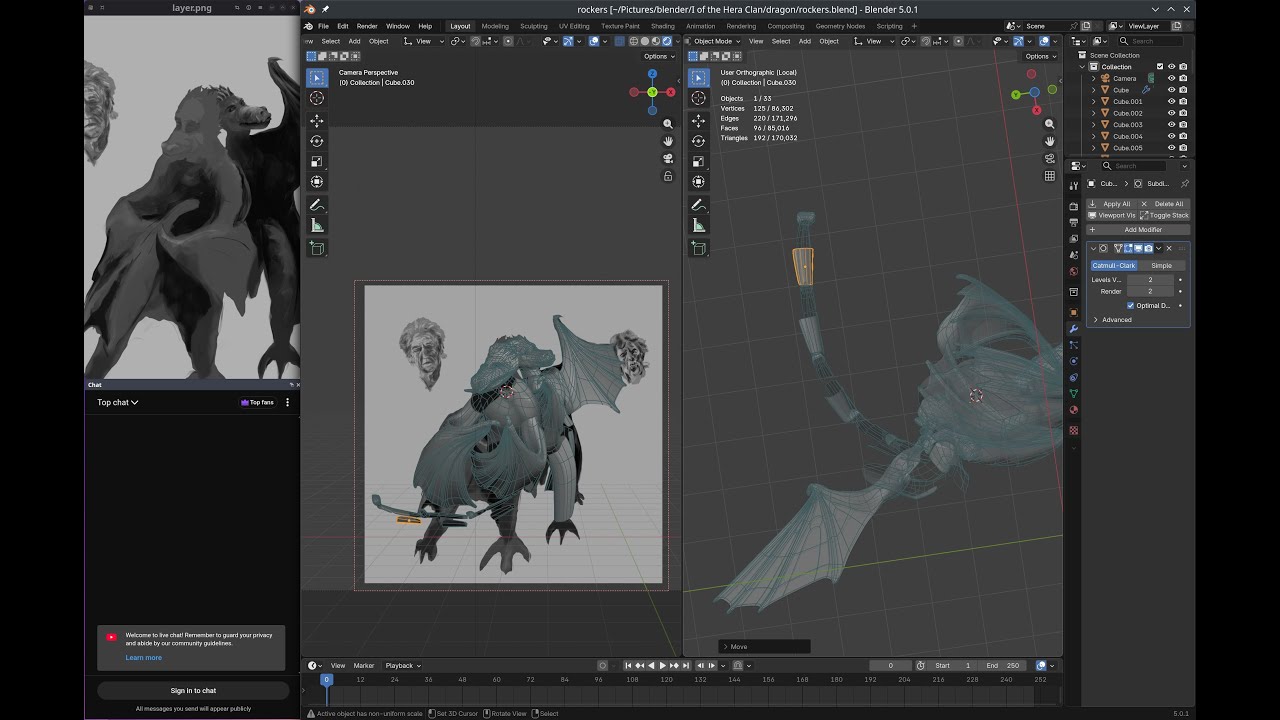Select Cursor tool in Camera Perspective viewport
The height and width of the screenshot is (720, 1280).
(x=317, y=98)
